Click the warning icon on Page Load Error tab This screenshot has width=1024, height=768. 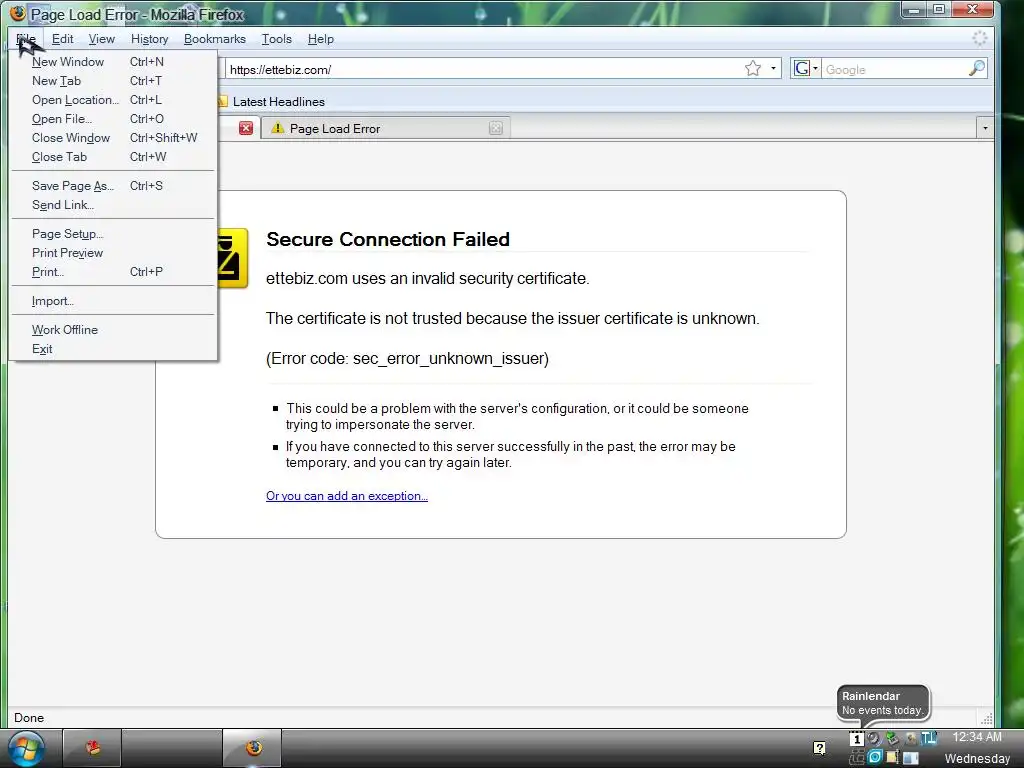tap(278, 128)
